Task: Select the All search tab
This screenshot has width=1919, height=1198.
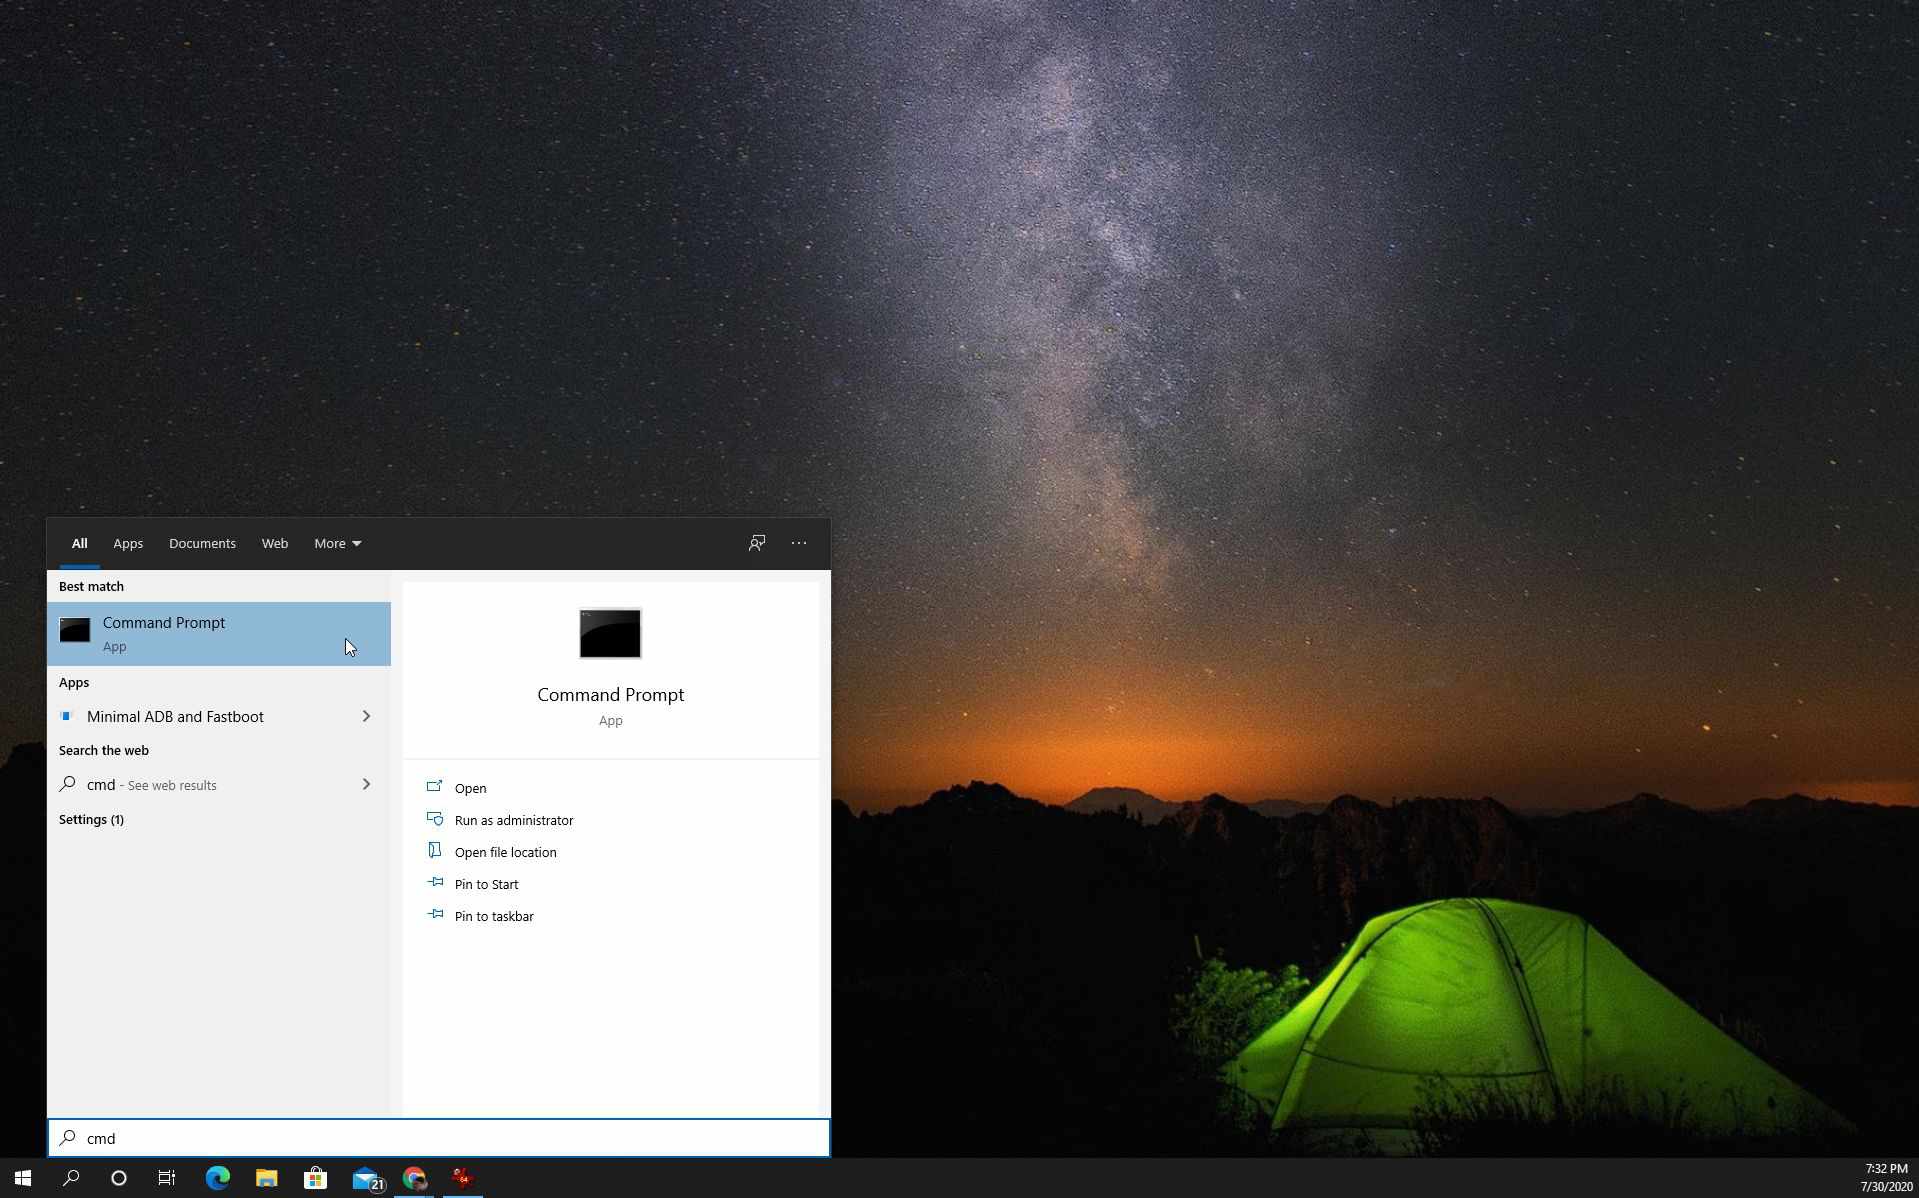Action: [79, 543]
